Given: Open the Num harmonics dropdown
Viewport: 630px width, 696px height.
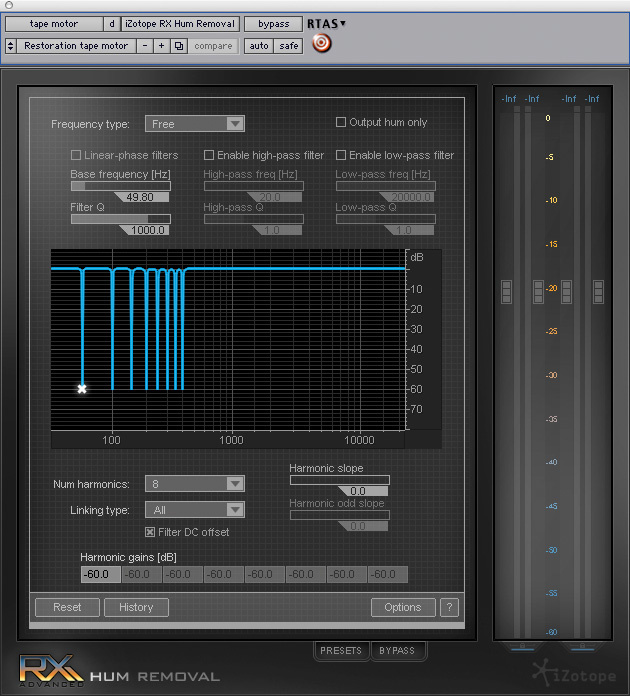Looking at the screenshot, I should point(194,483).
